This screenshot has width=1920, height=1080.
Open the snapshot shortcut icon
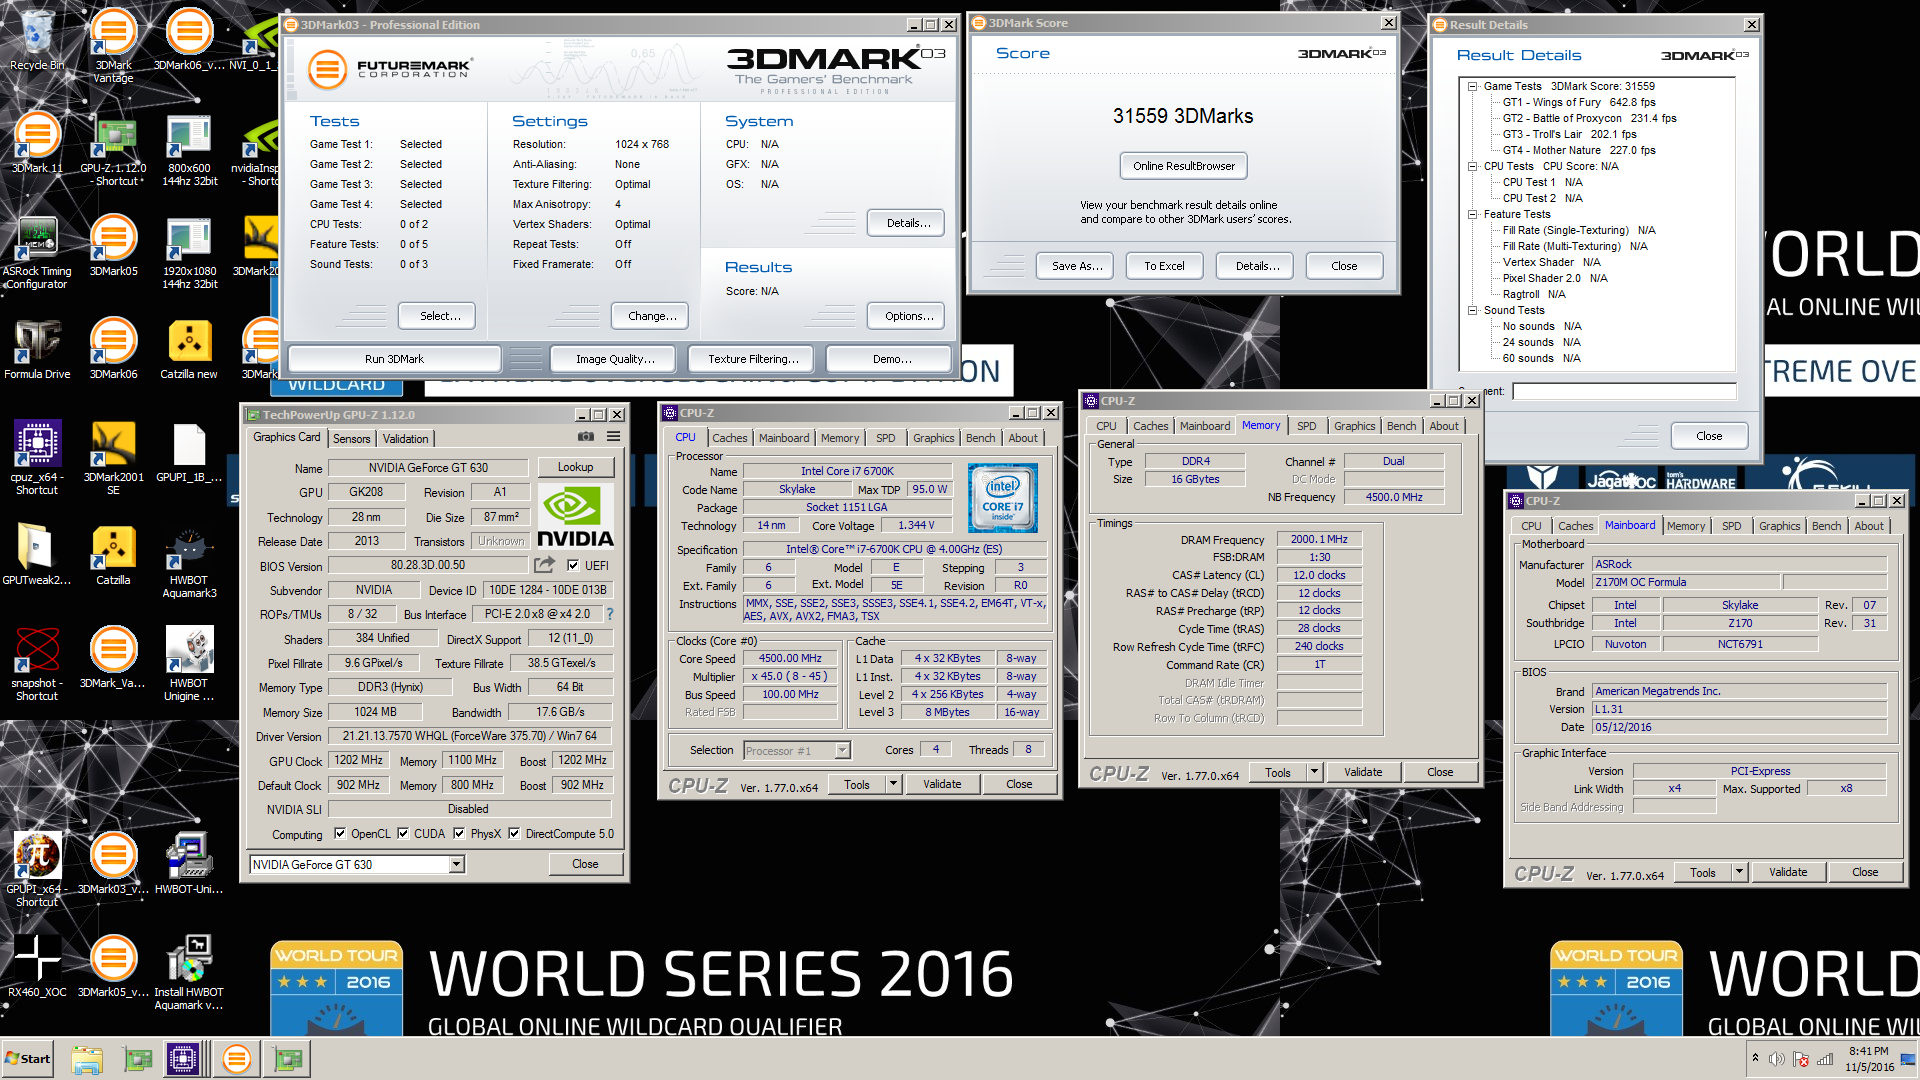[x=37, y=664]
